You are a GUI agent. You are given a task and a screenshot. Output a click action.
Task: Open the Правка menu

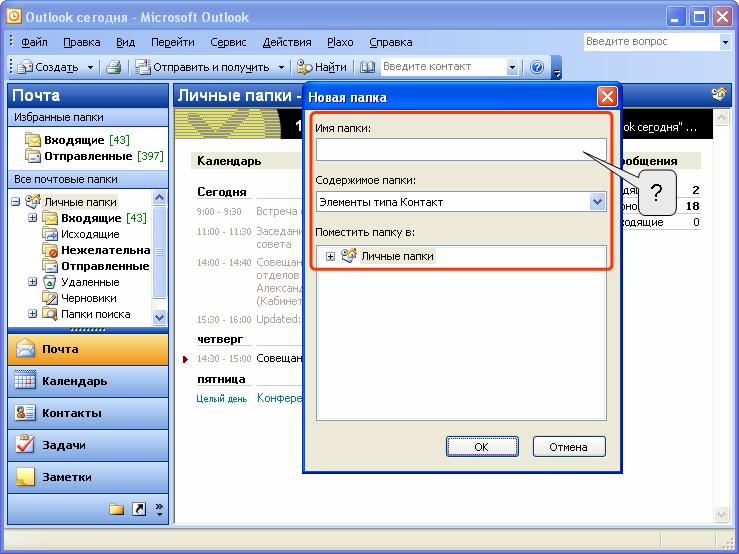pyautogui.click(x=82, y=42)
